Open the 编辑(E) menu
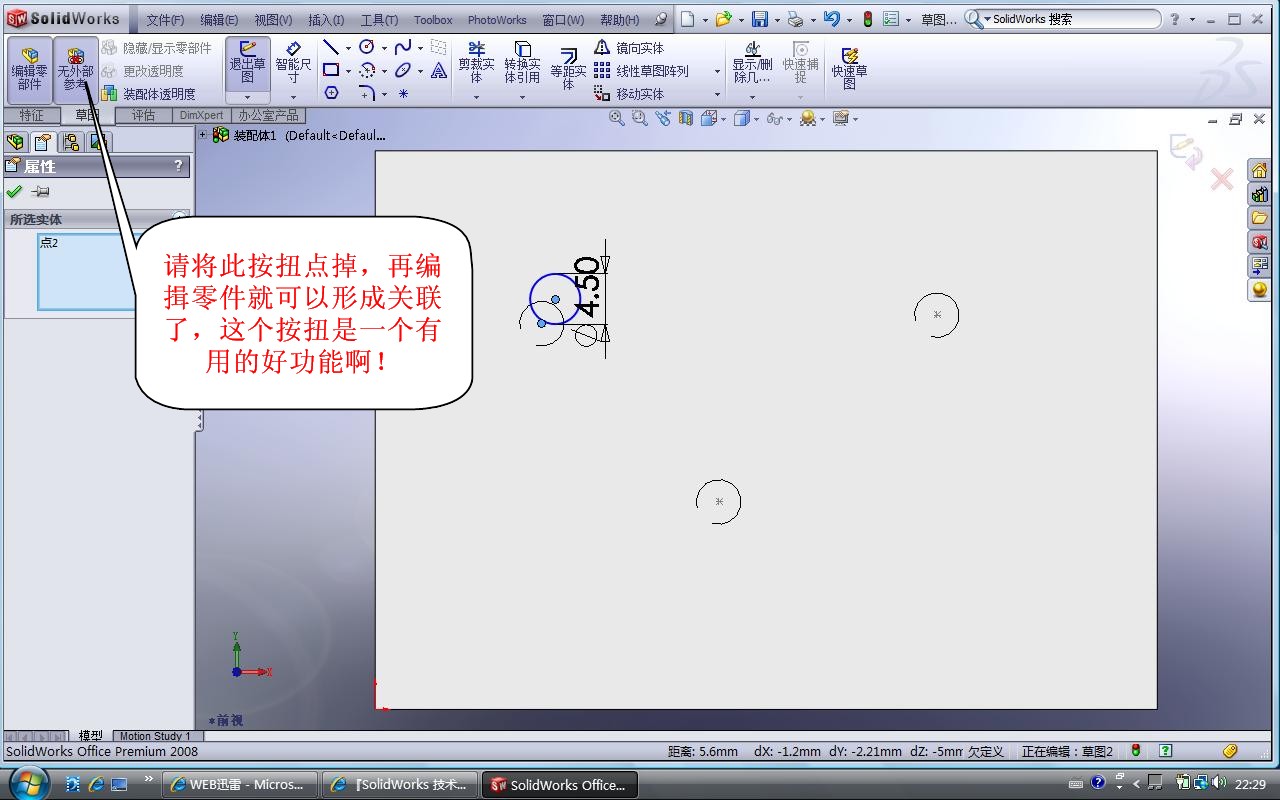Image resolution: width=1280 pixels, height=800 pixels. pyautogui.click(x=219, y=20)
